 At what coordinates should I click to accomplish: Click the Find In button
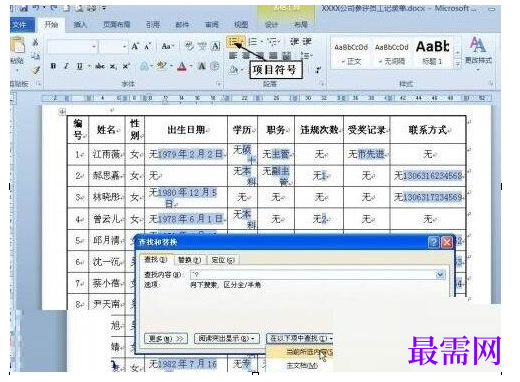click(299, 339)
